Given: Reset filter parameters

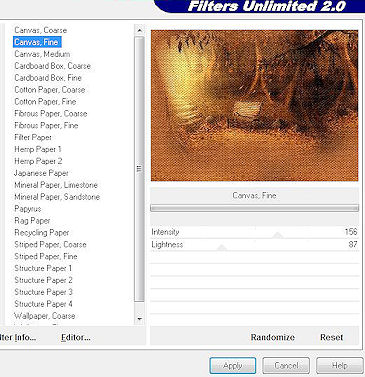Looking at the screenshot, I should coord(331,337).
